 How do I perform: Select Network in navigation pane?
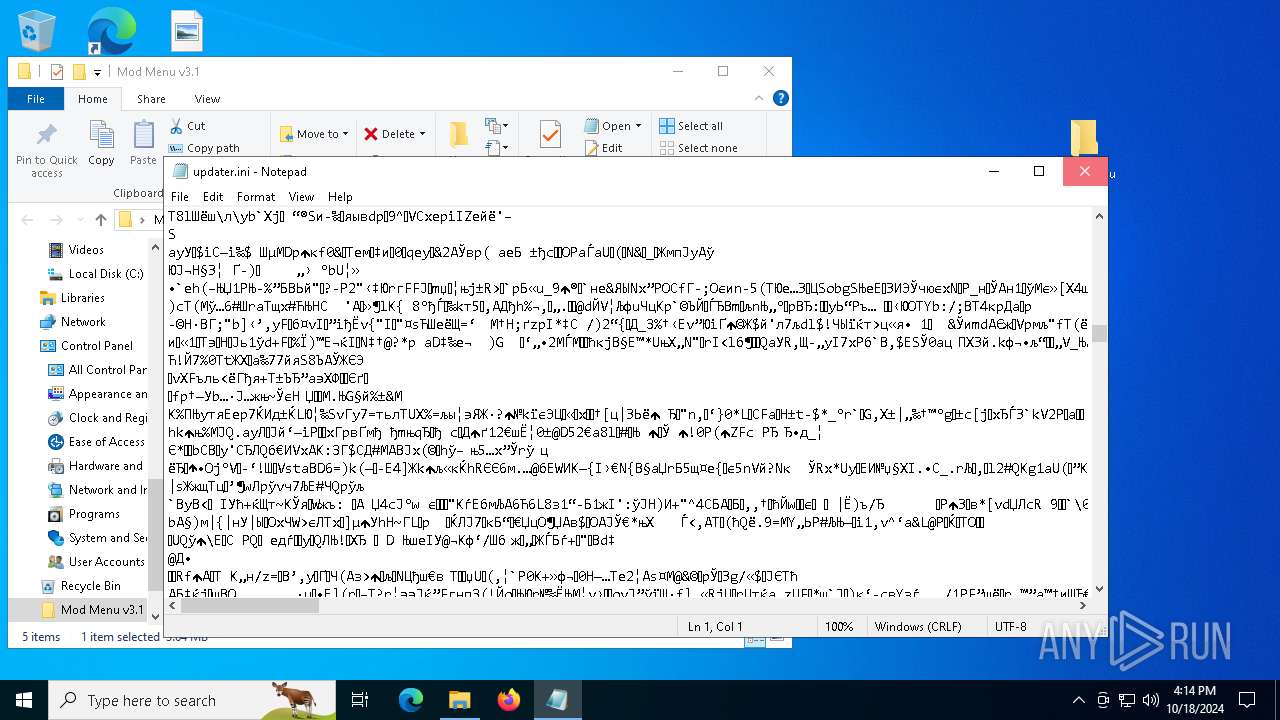pyautogui.click(x=83, y=322)
